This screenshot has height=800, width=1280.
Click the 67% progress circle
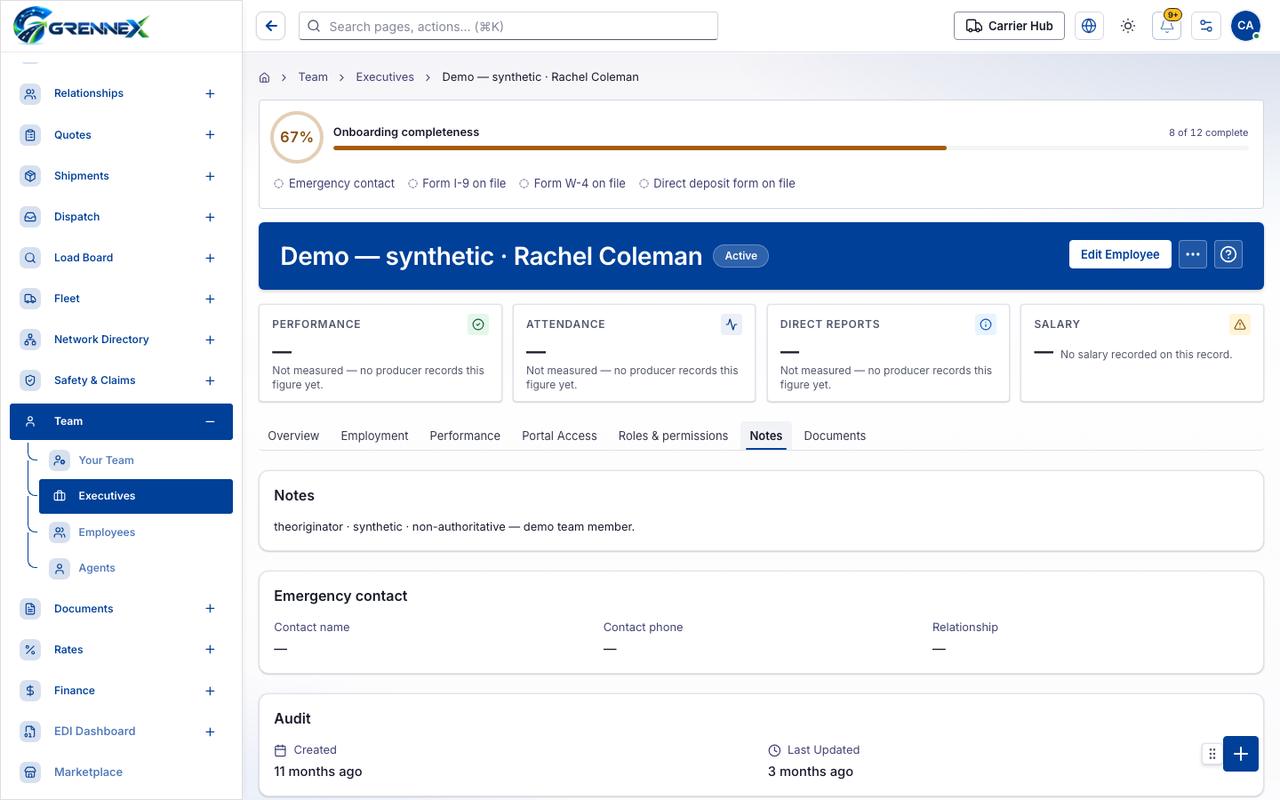[296, 137]
